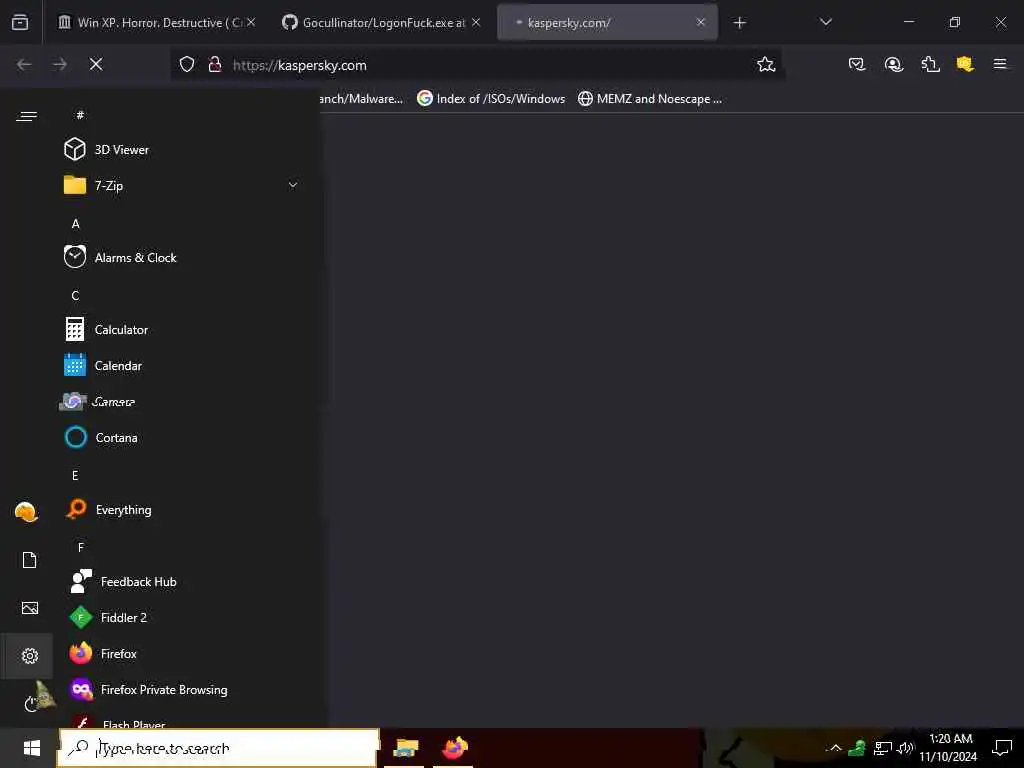1024x768 pixels.
Task: Close the kaspersky.com tab
Action: (x=700, y=22)
